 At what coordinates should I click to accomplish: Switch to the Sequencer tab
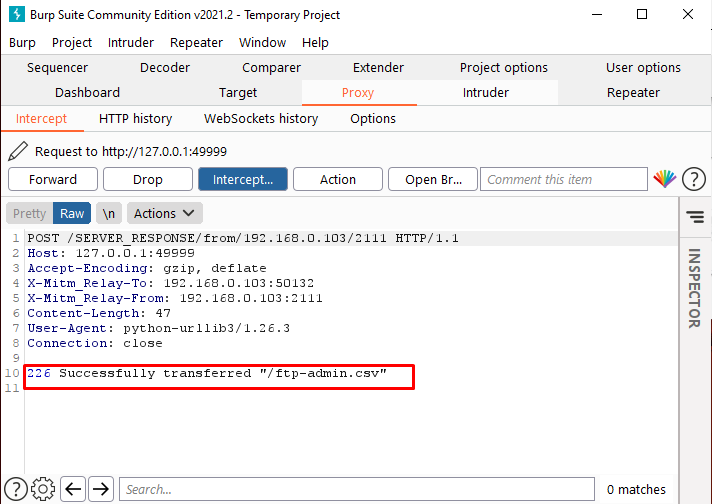57,68
